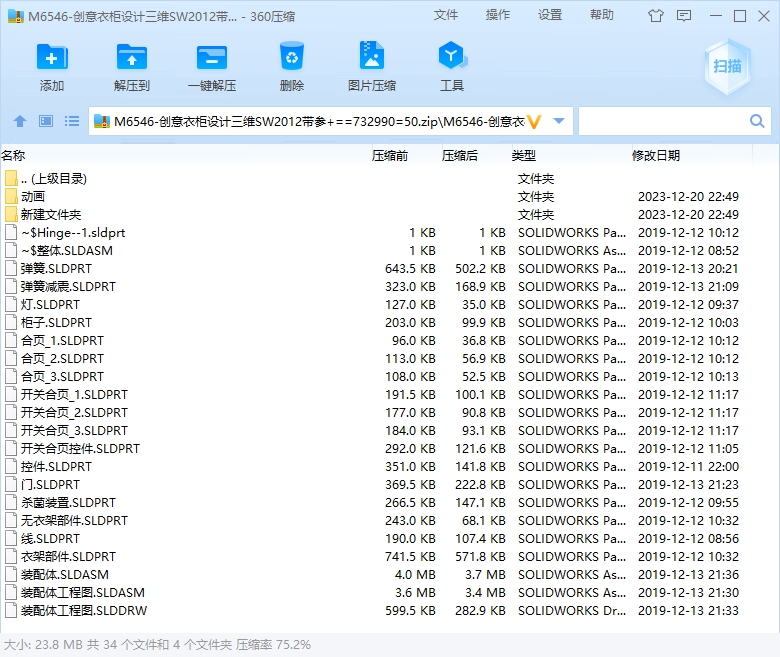Viewport: 780px width, 657px height.
Task: Click the 一键解压 (one-click extract) icon
Action: [211, 57]
